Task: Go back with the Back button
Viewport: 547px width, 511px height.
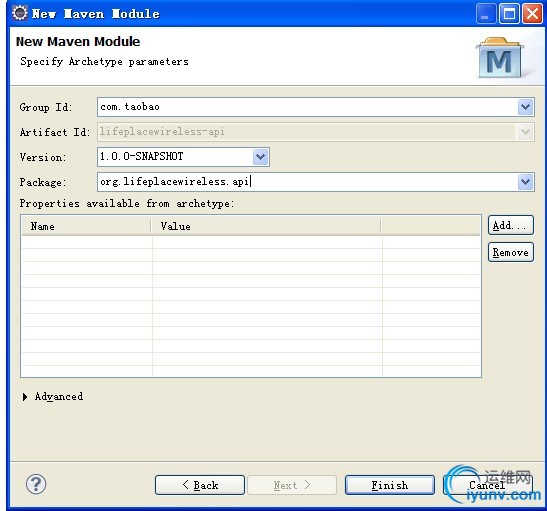Action: tap(200, 485)
